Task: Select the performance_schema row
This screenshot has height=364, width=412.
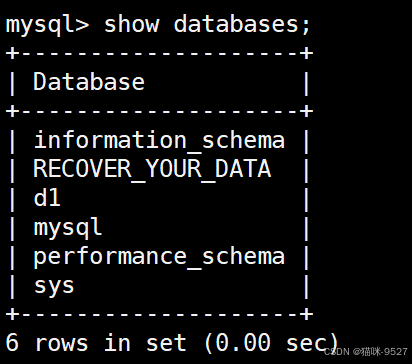Action: [159, 257]
